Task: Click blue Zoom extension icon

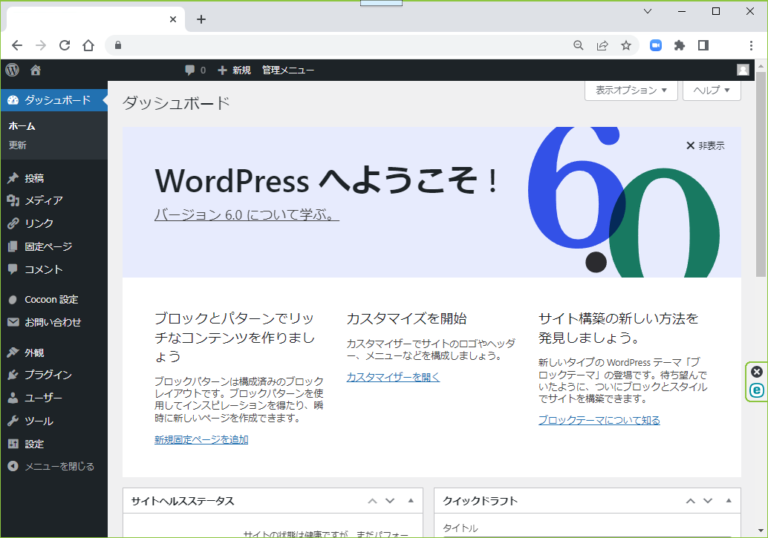Action: pos(655,46)
